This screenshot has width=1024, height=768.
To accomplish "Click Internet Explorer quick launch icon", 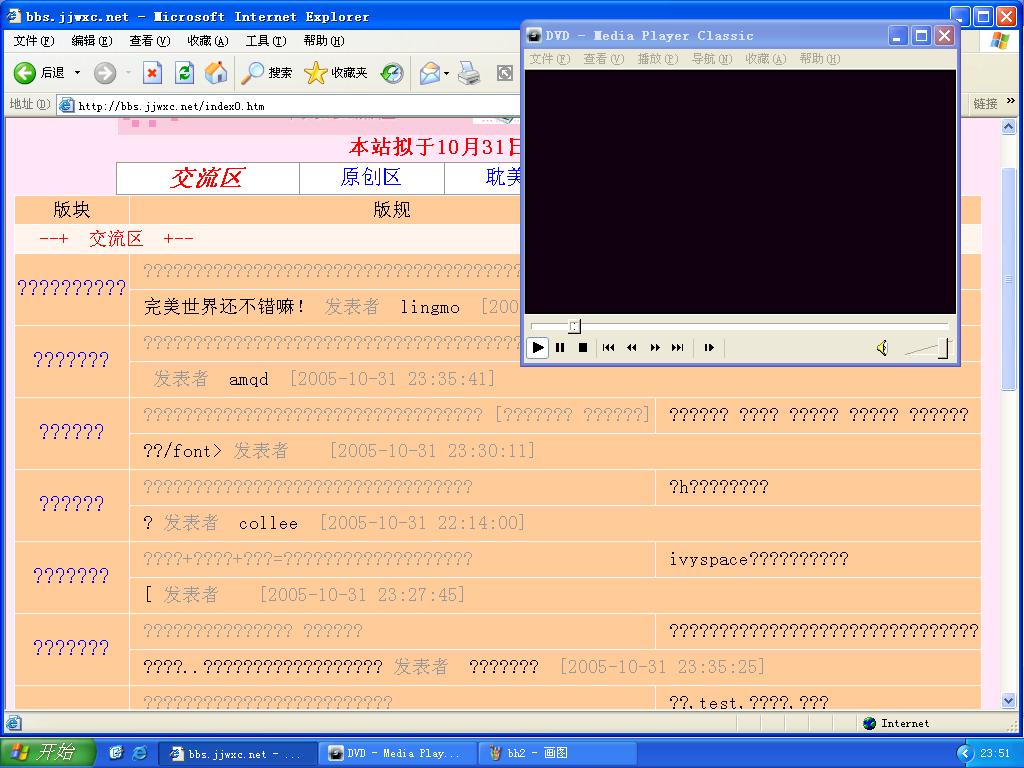I will click(x=140, y=753).
